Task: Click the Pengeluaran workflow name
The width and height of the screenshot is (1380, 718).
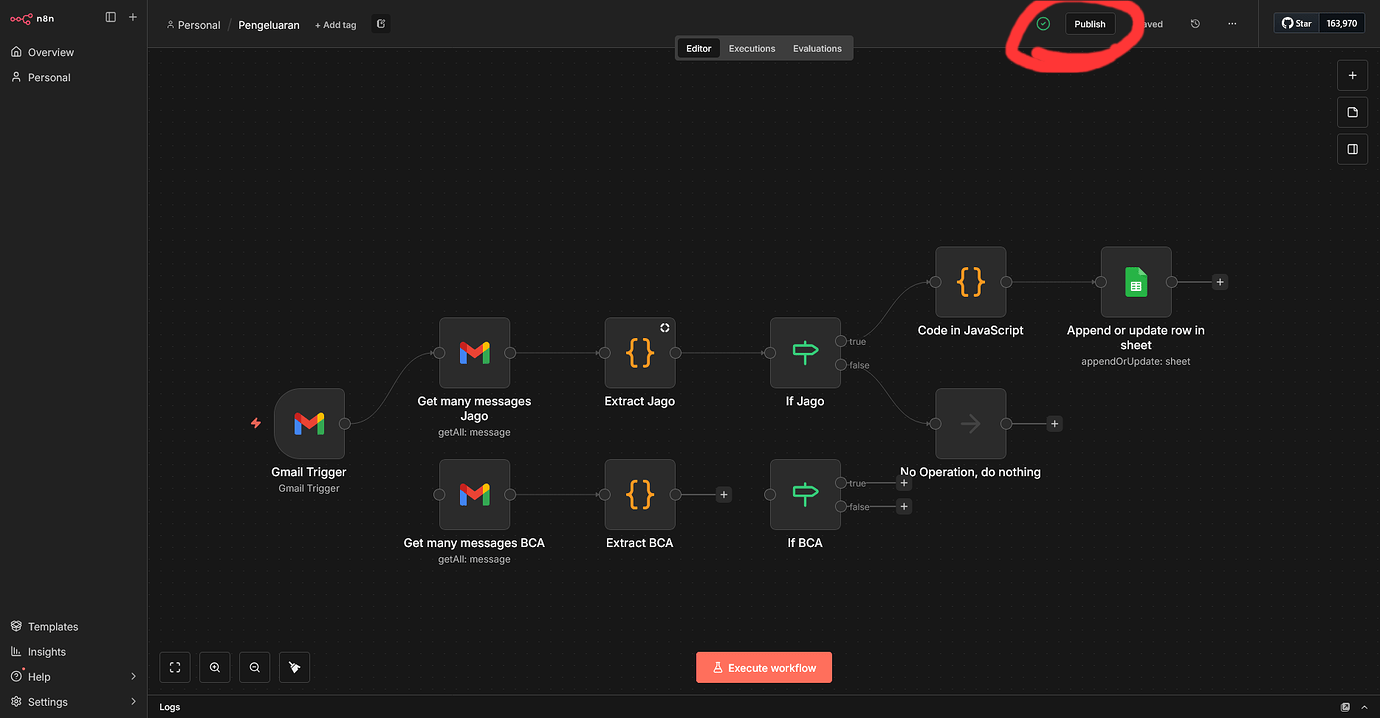Action: point(269,25)
